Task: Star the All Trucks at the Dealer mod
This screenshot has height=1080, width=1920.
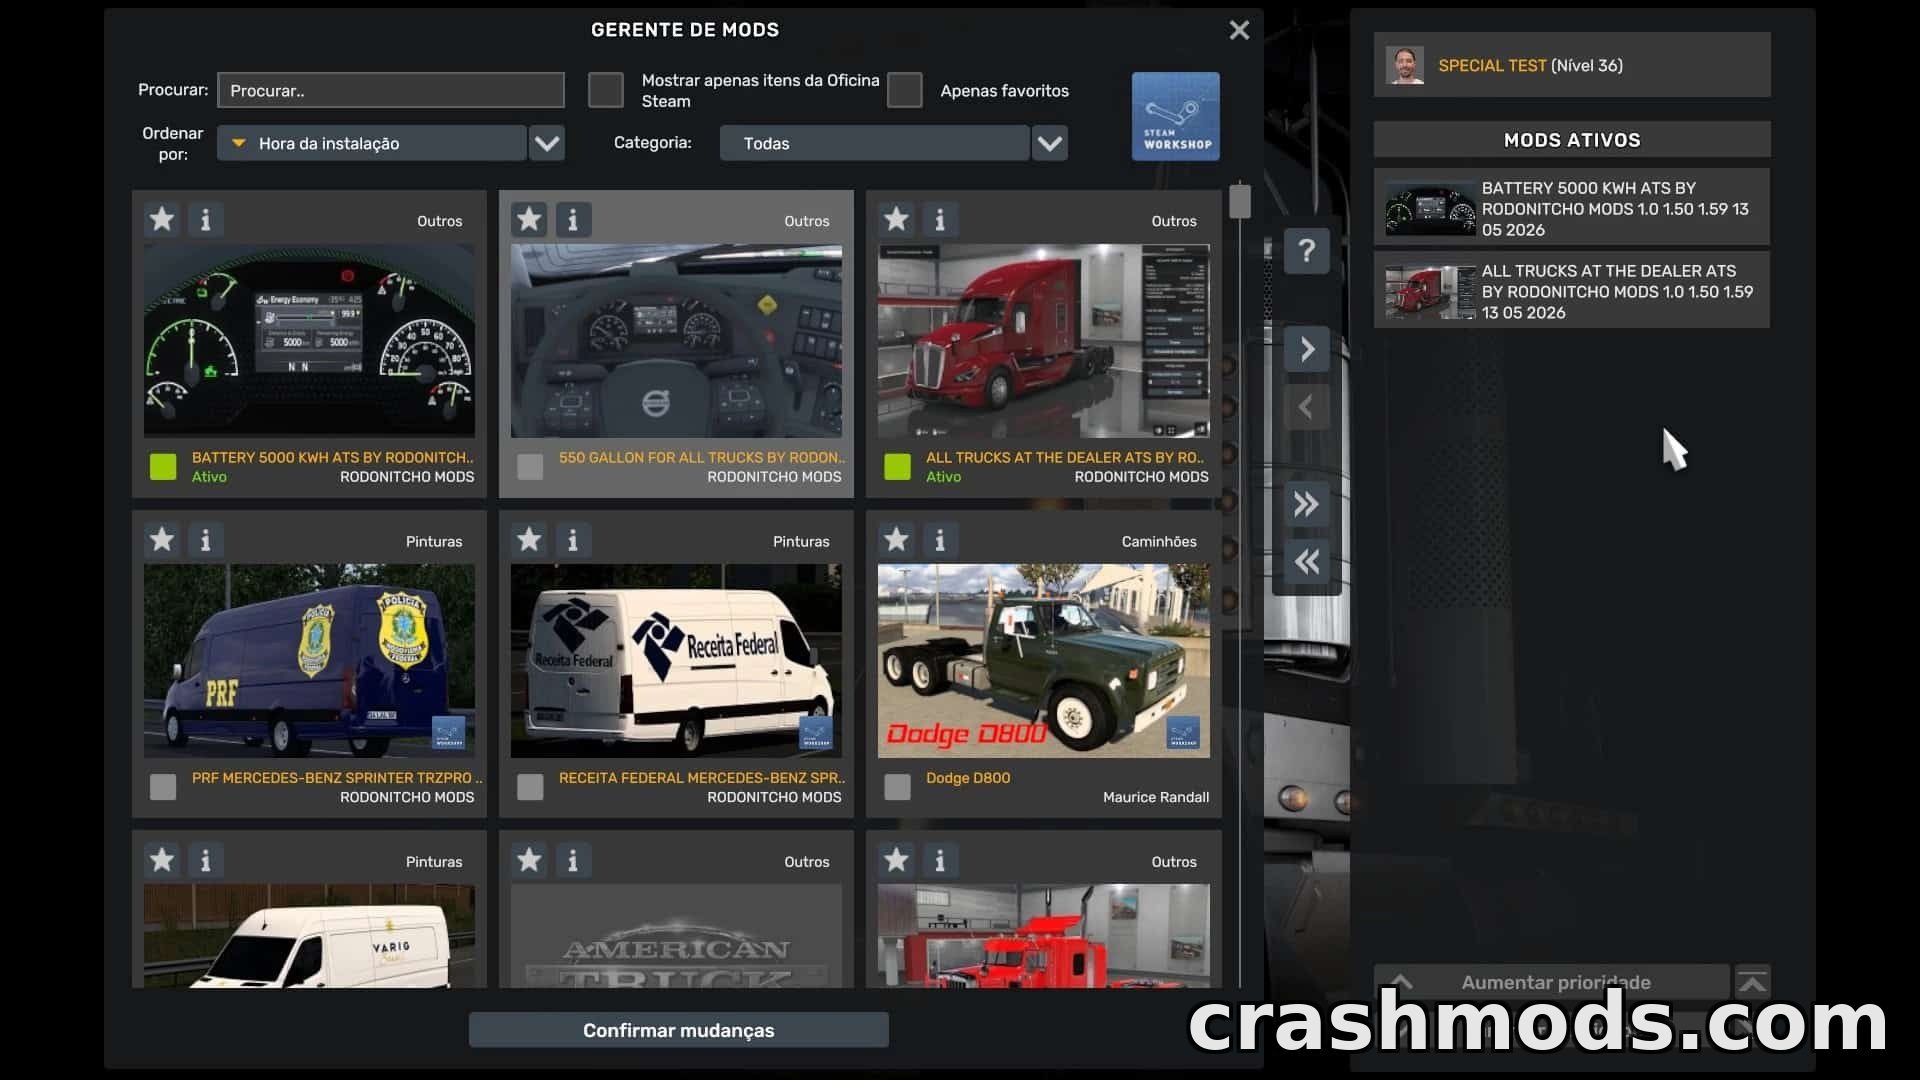Action: pyautogui.click(x=896, y=219)
